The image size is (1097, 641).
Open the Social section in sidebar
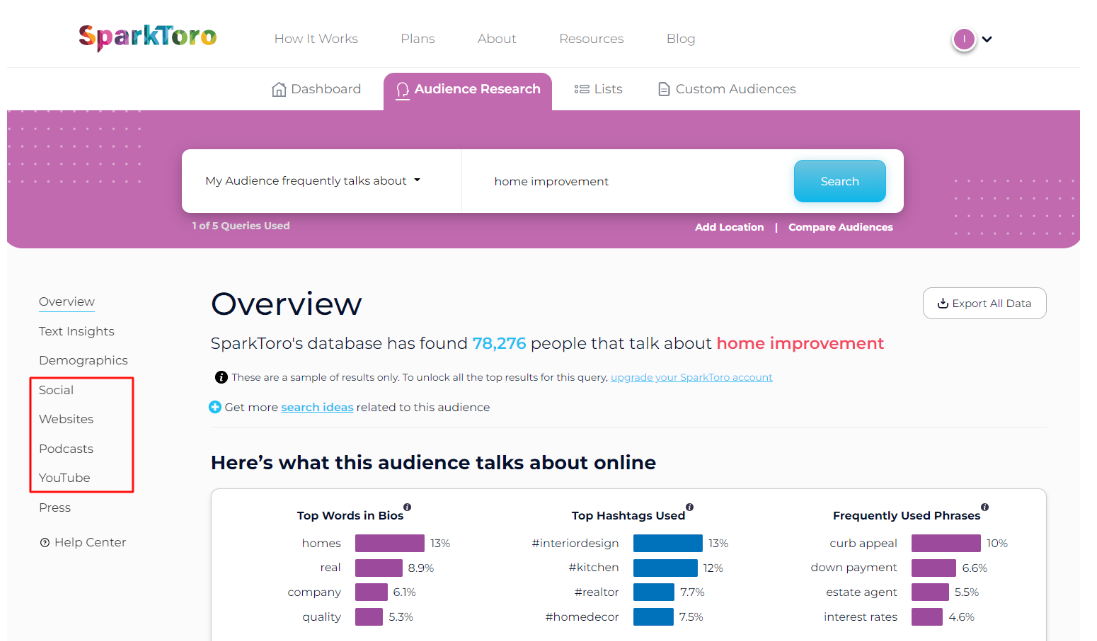[56, 390]
